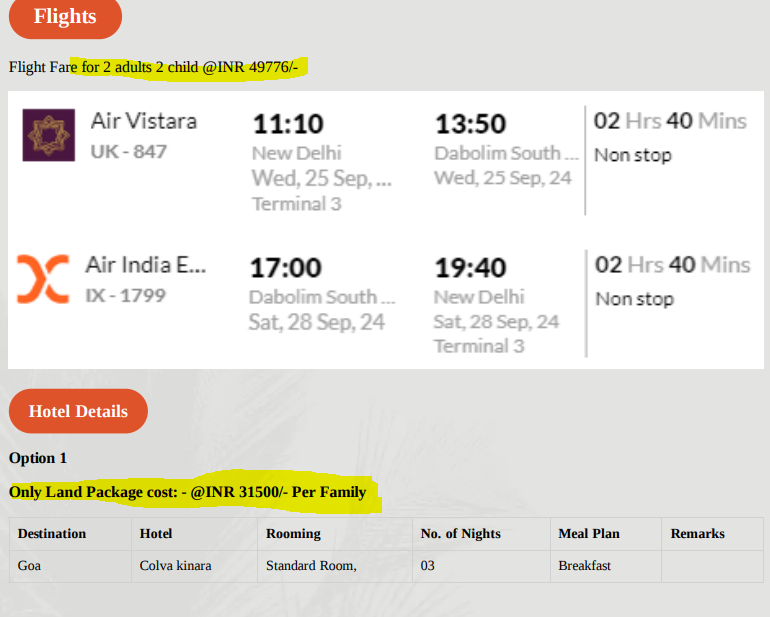Click the 17:00 return departure time
This screenshot has width=770, height=617.
coord(286,268)
